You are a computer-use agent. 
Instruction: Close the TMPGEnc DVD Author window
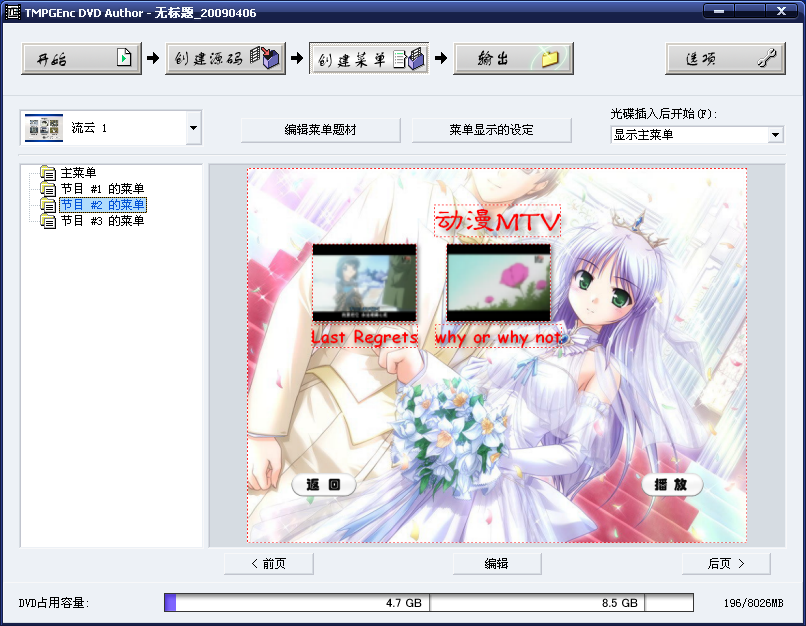pyautogui.click(x=781, y=11)
